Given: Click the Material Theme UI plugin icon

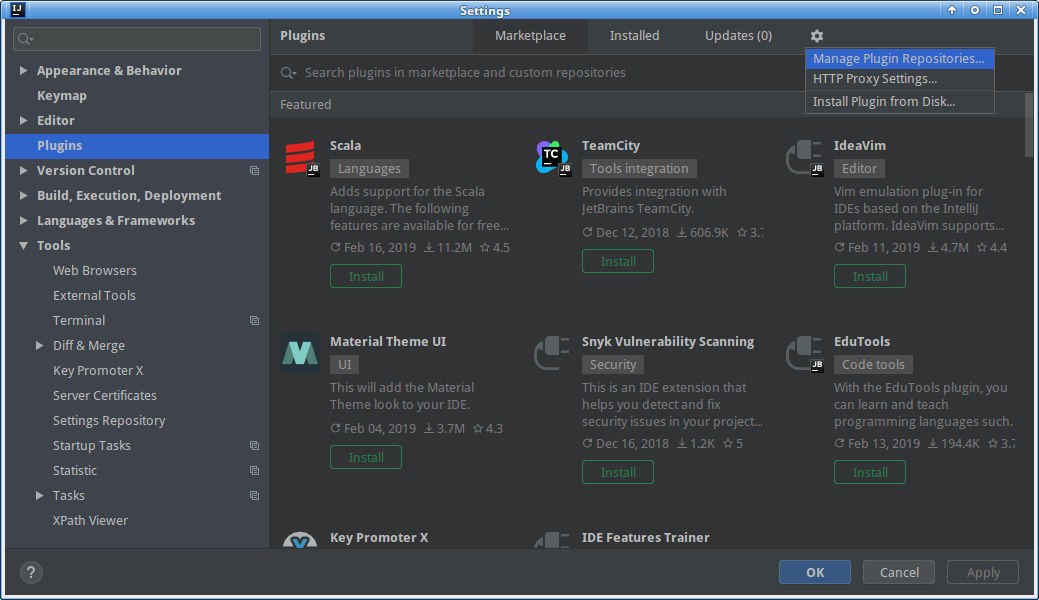Looking at the screenshot, I should point(300,353).
